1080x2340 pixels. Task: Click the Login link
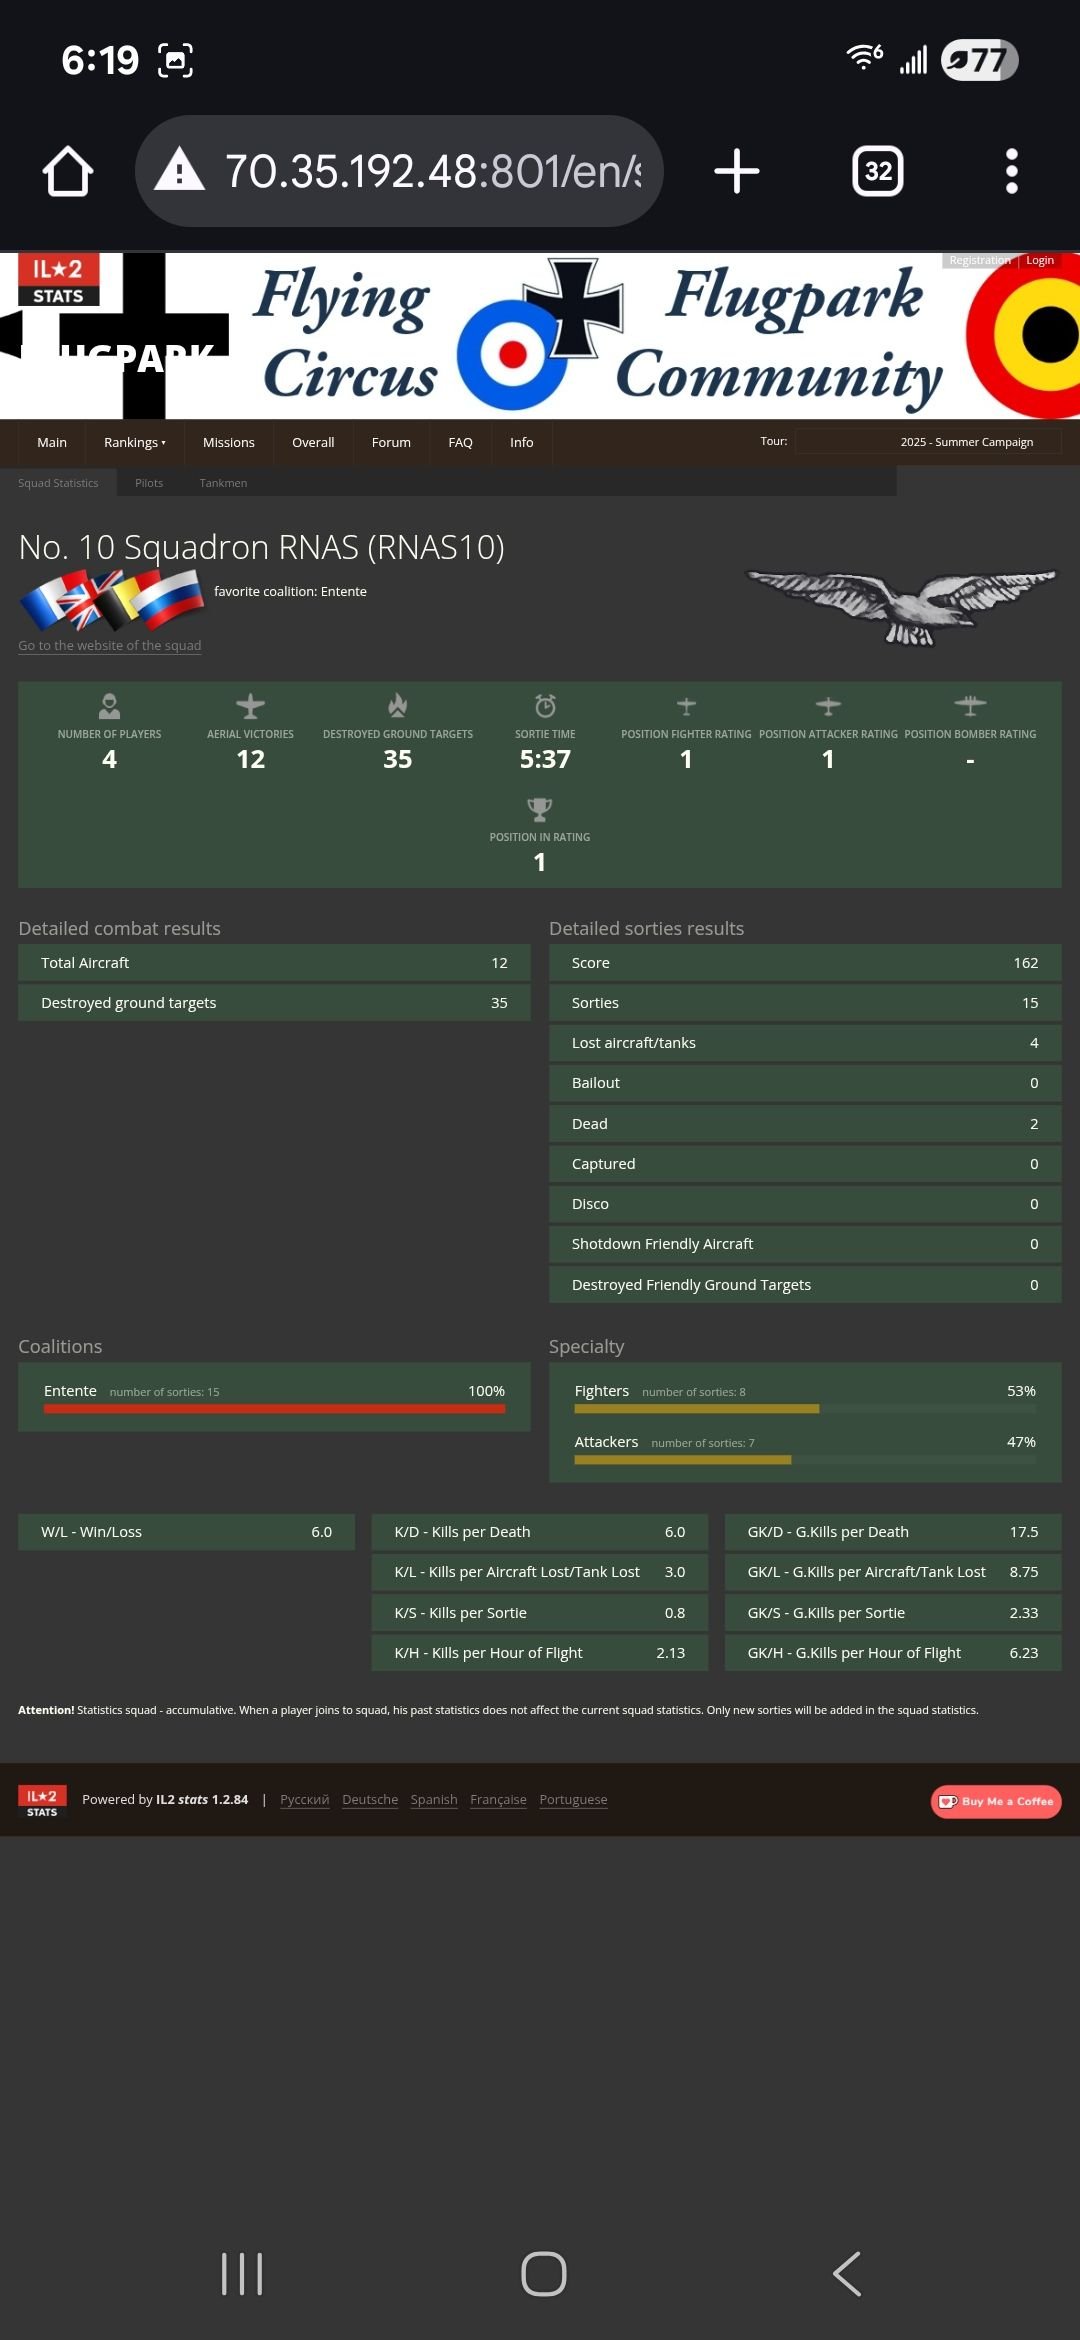point(1040,260)
